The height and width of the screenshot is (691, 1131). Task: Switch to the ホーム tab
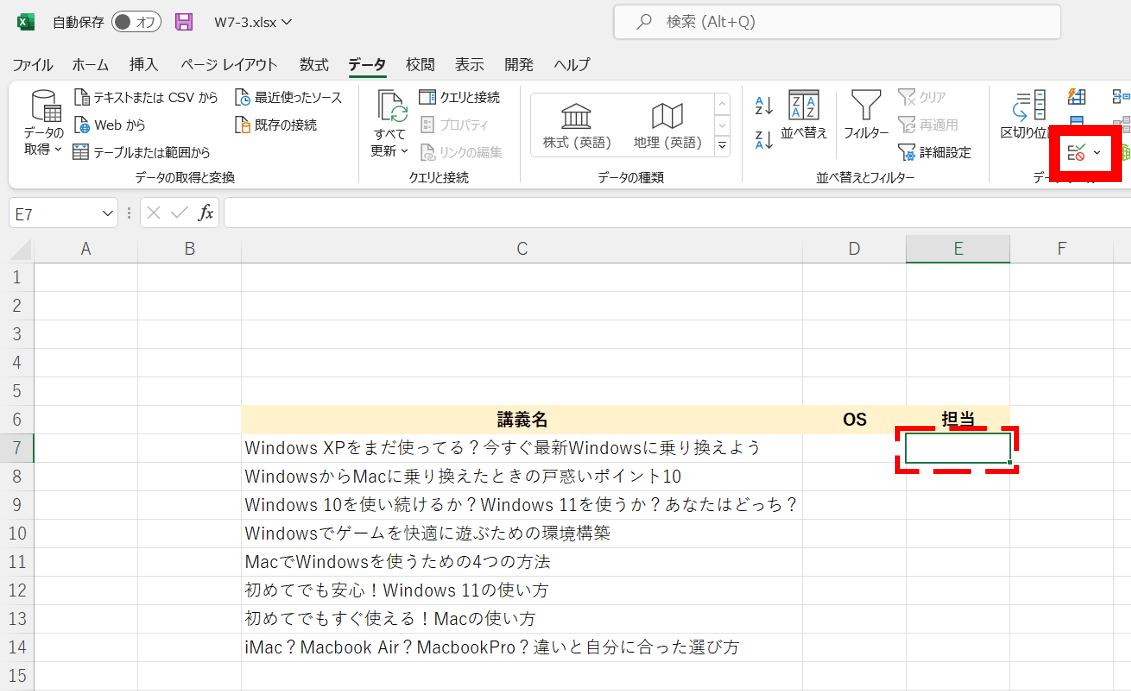pos(90,65)
